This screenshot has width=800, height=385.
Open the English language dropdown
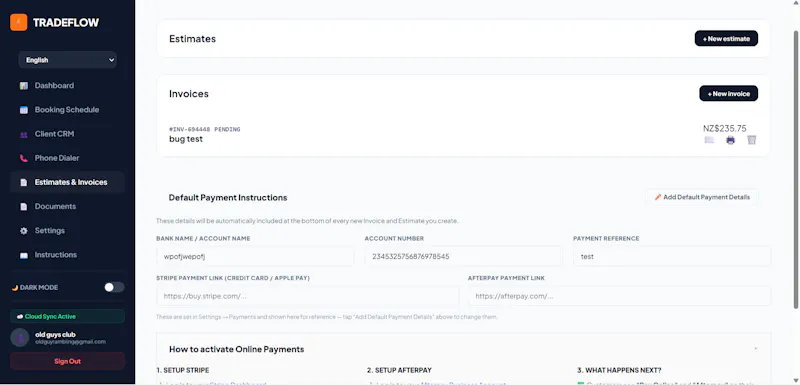point(67,60)
